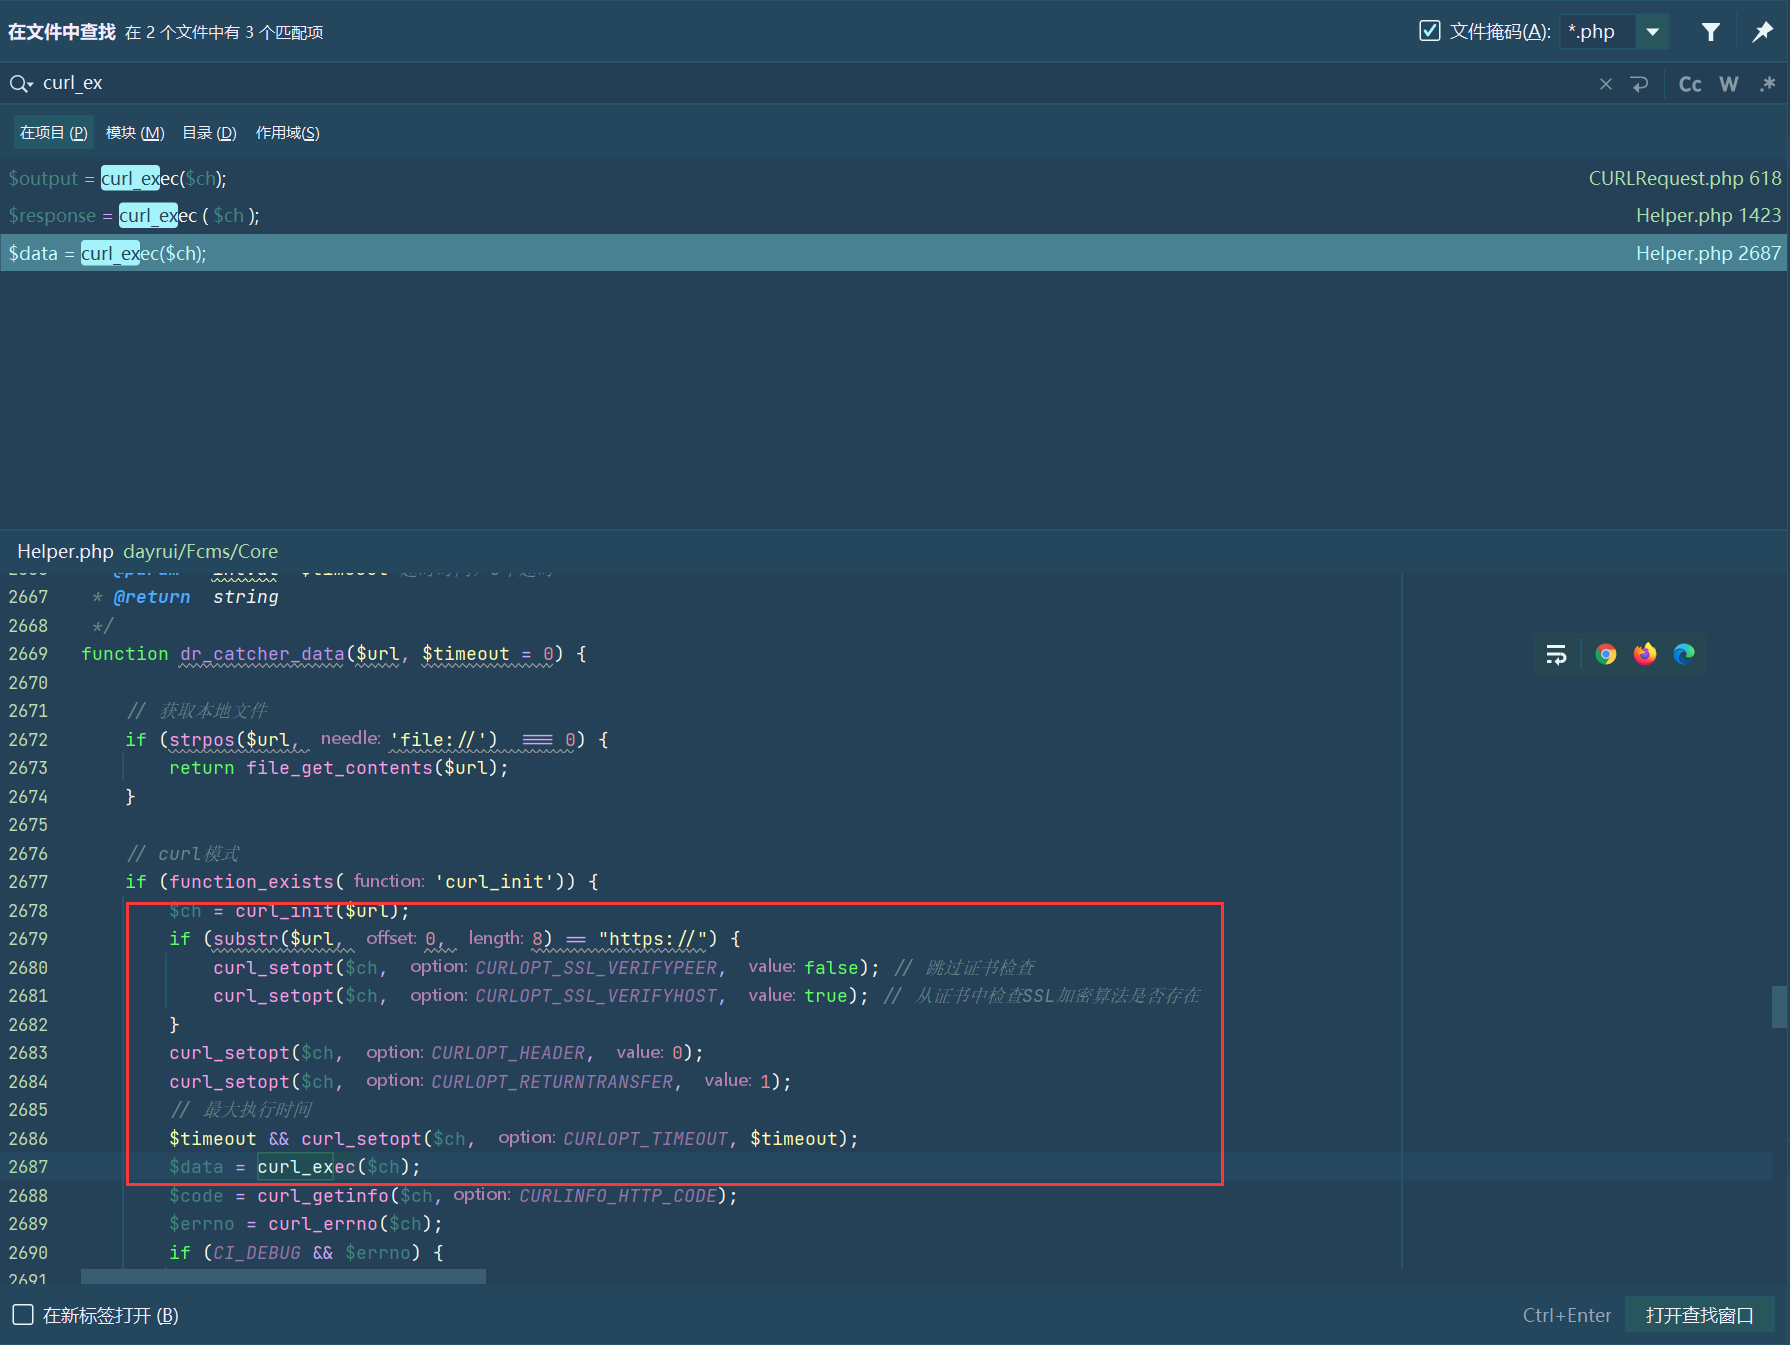The height and width of the screenshot is (1345, 1790).
Task: Click curl_errno call on line 2689
Action: (323, 1223)
